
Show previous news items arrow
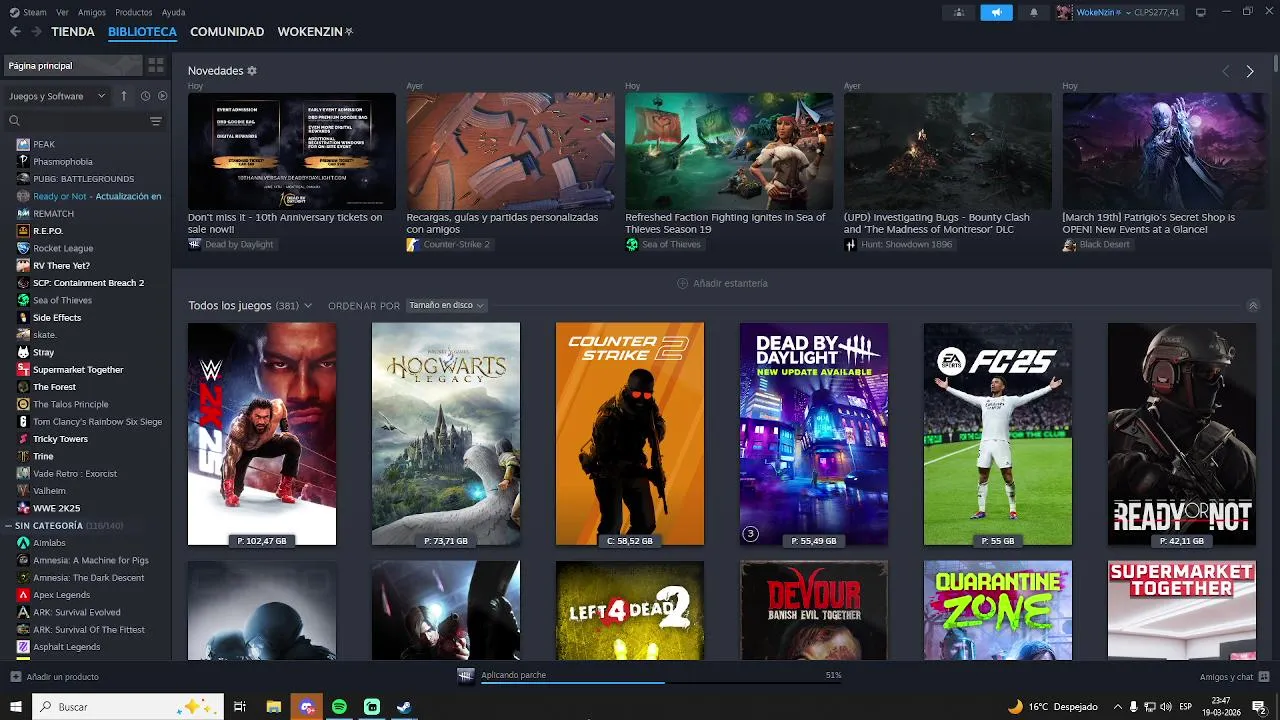1225,71
